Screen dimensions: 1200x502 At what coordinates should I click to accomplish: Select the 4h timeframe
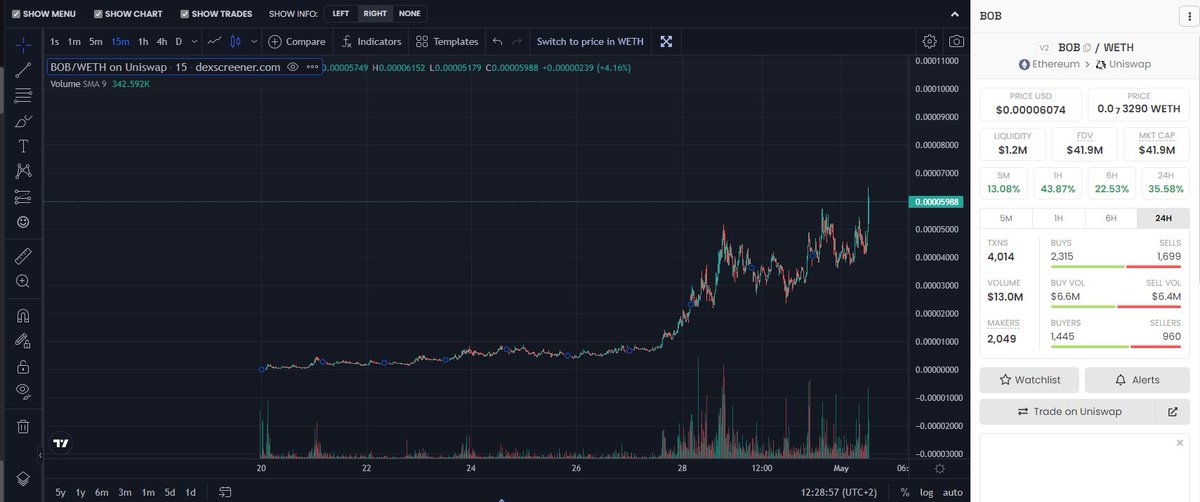coord(162,42)
